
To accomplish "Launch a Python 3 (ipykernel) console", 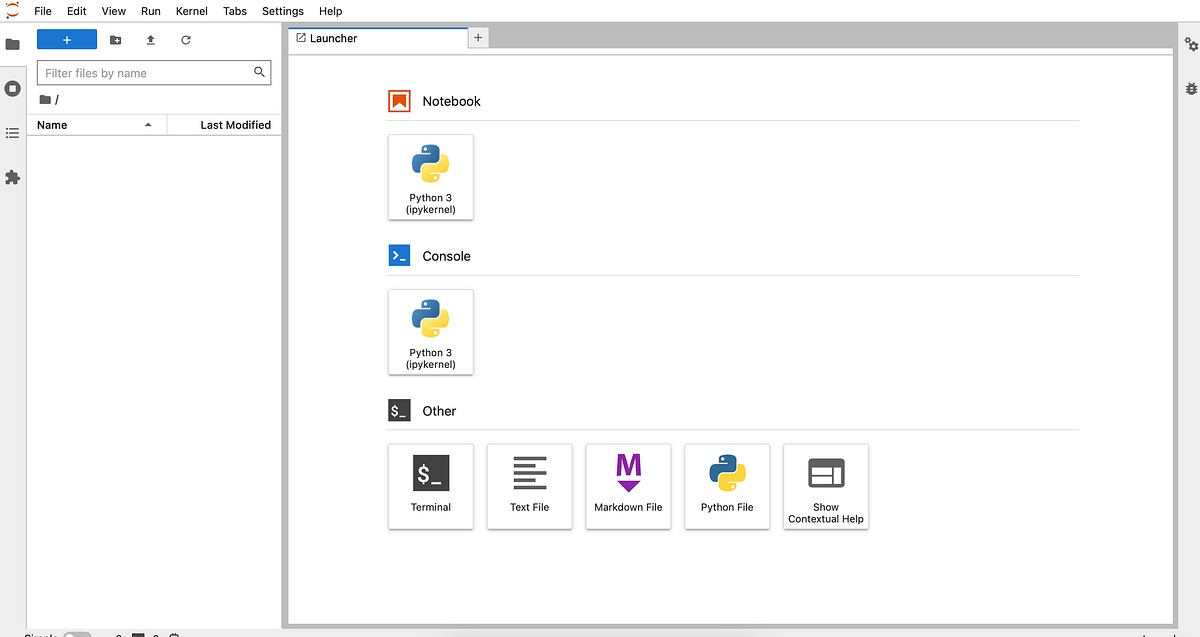I will (x=431, y=332).
